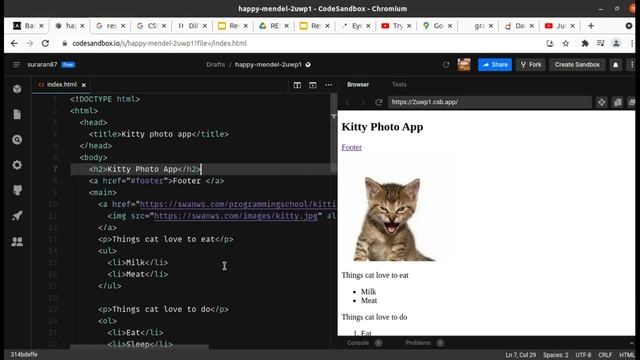Open the CodeSandbox hamburger menu

(x=16, y=64)
